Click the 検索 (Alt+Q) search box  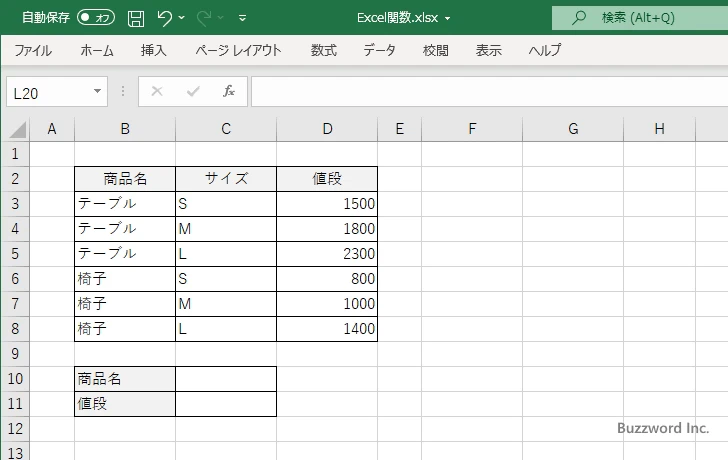coord(640,18)
